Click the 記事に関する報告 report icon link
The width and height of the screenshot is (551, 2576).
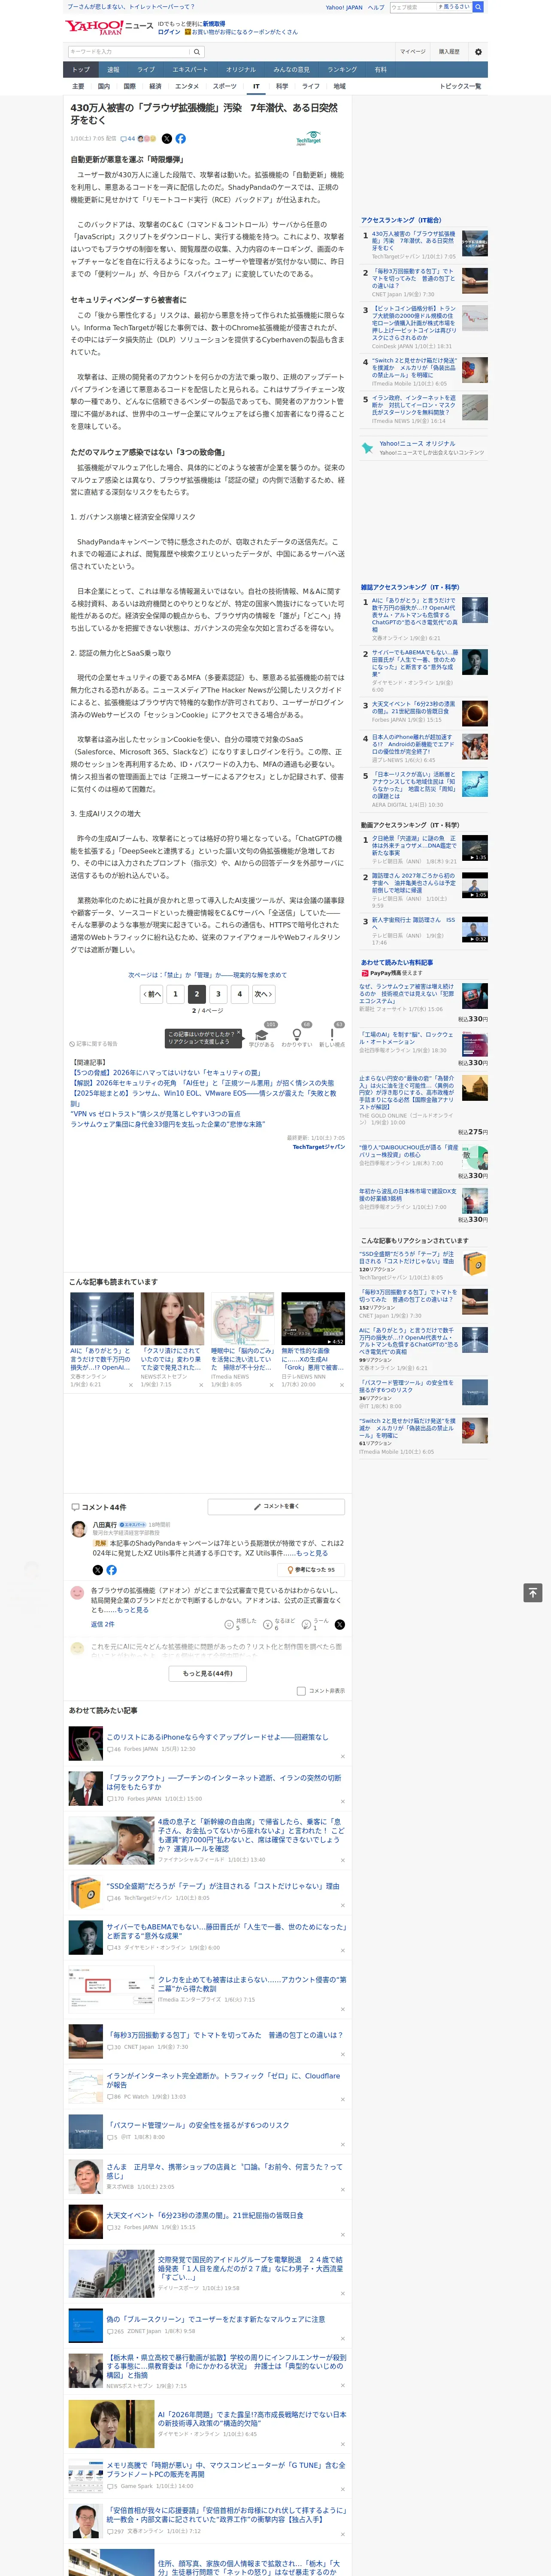94,1044
